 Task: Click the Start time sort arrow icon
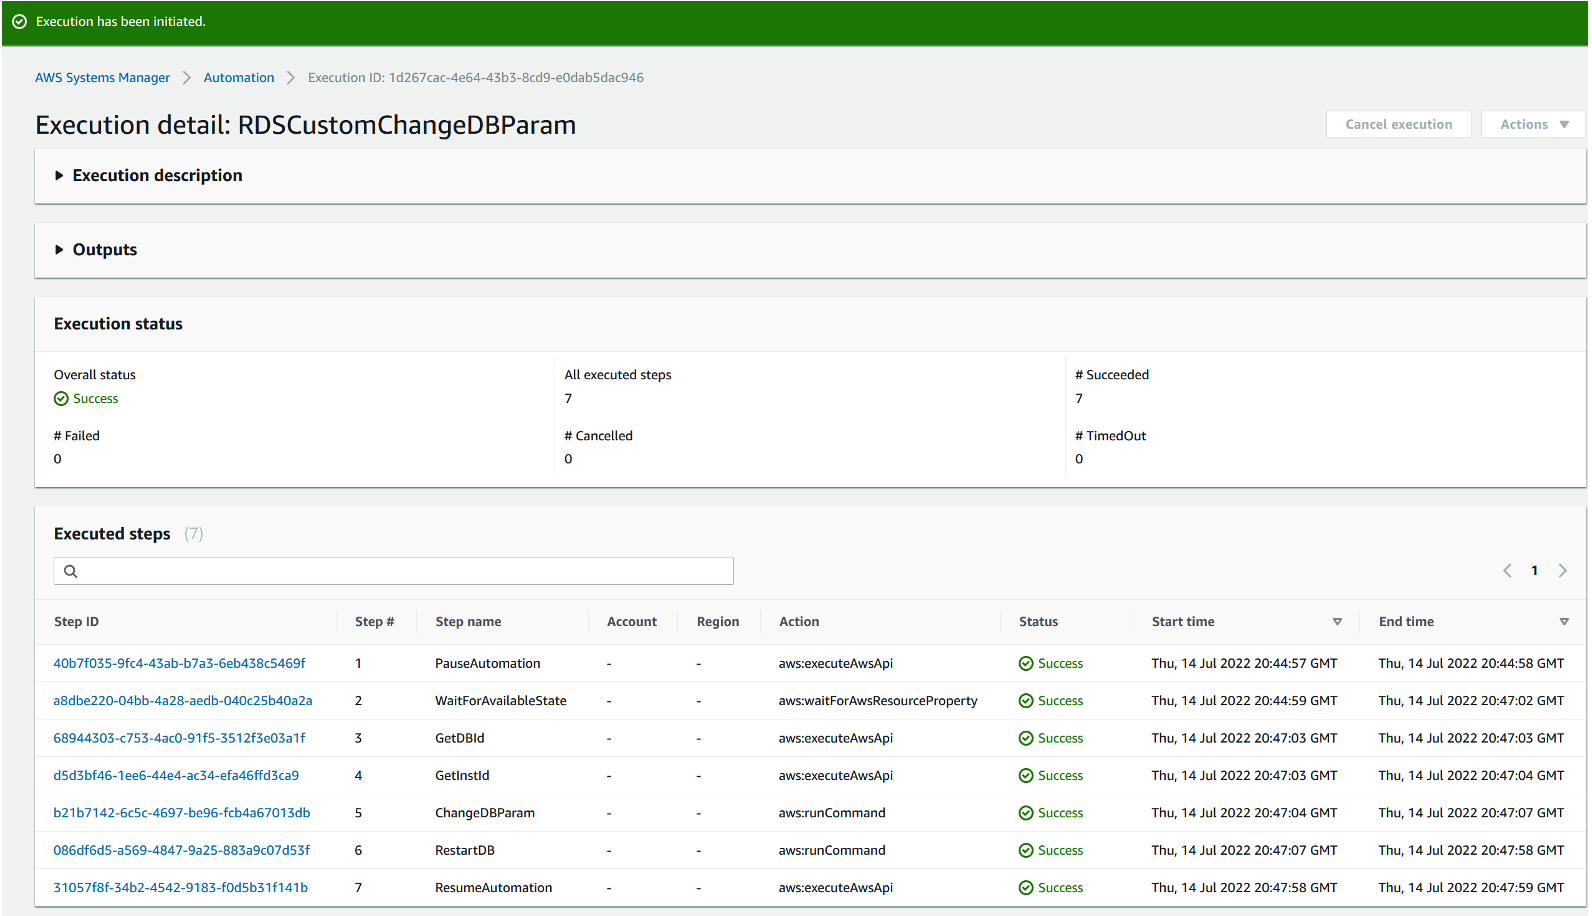(1337, 622)
